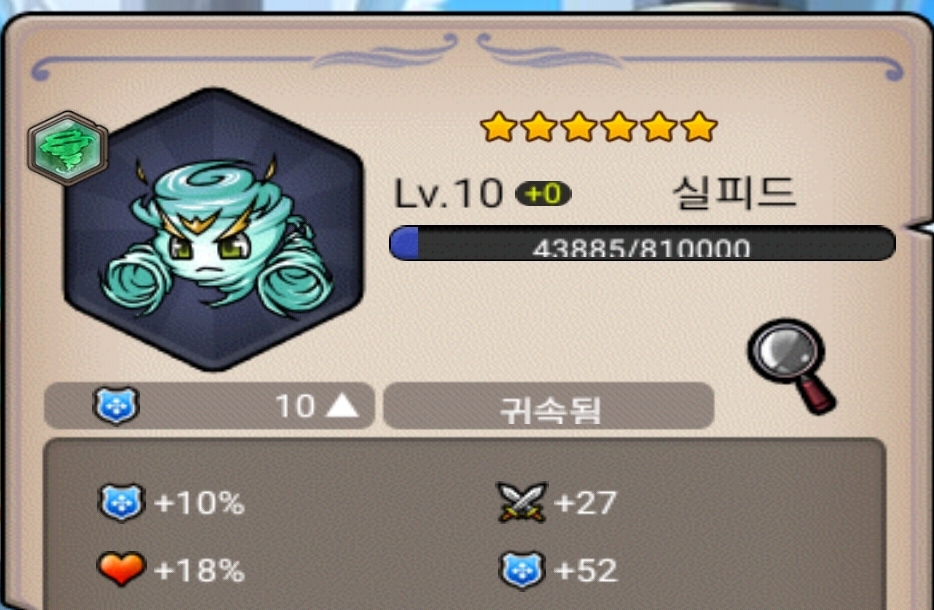
Task: Tap the green +0 enhancement badge
Action: point(543,194)
